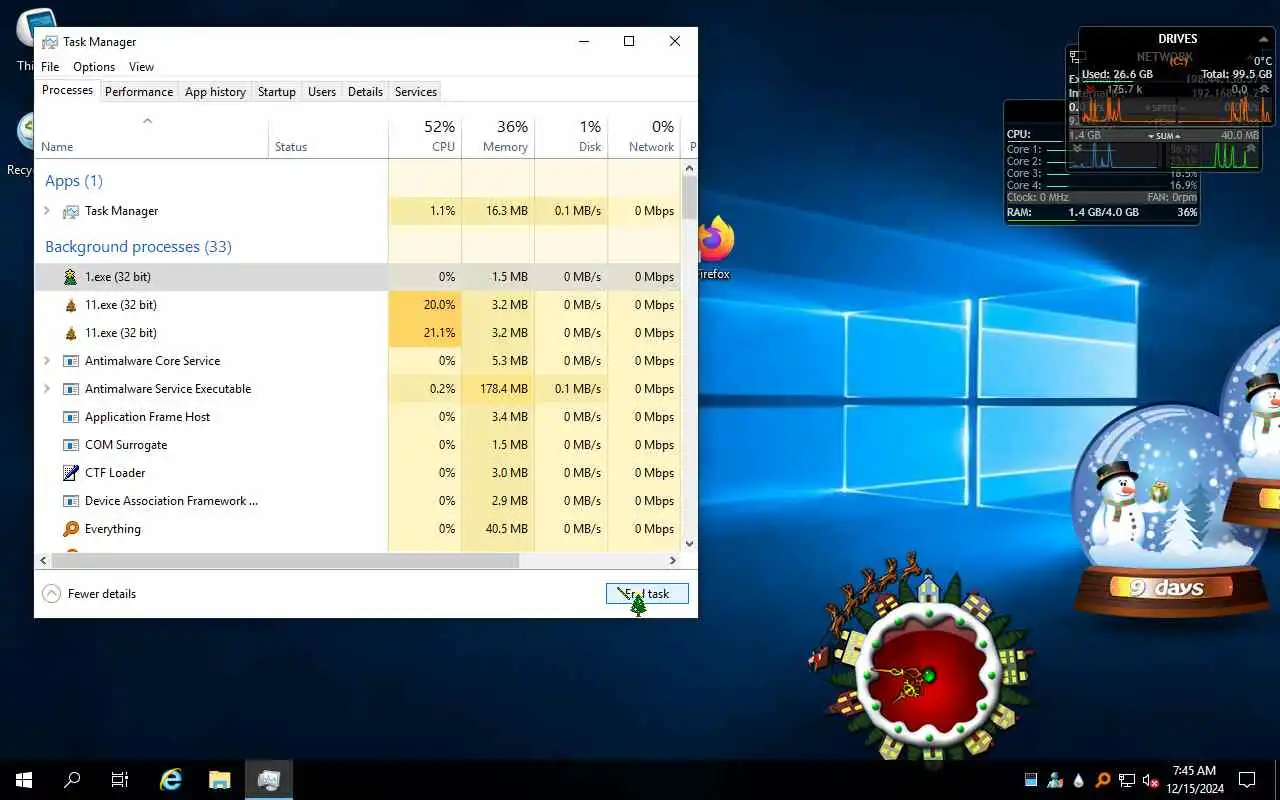
Task: Click the Antimalware Core Service icon
Action: coord(71,361)
